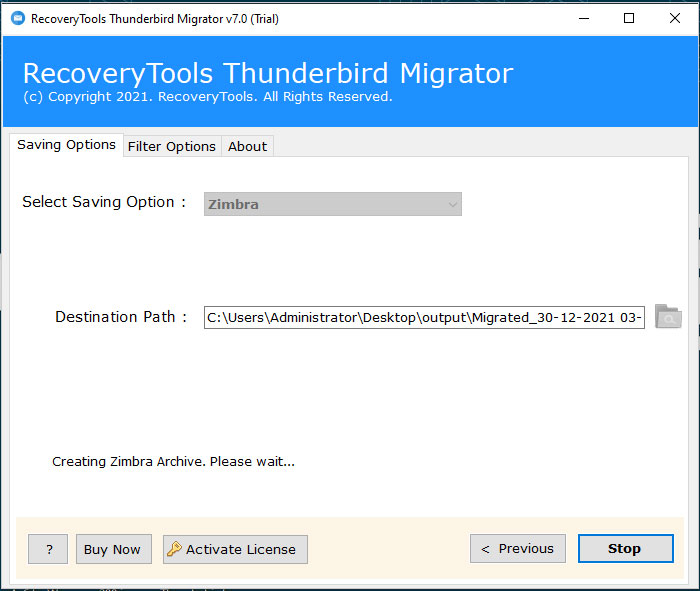The image size is (700, 591).
Task: Click the browse folder icon beside Destination Path
Action: point(668,316)
